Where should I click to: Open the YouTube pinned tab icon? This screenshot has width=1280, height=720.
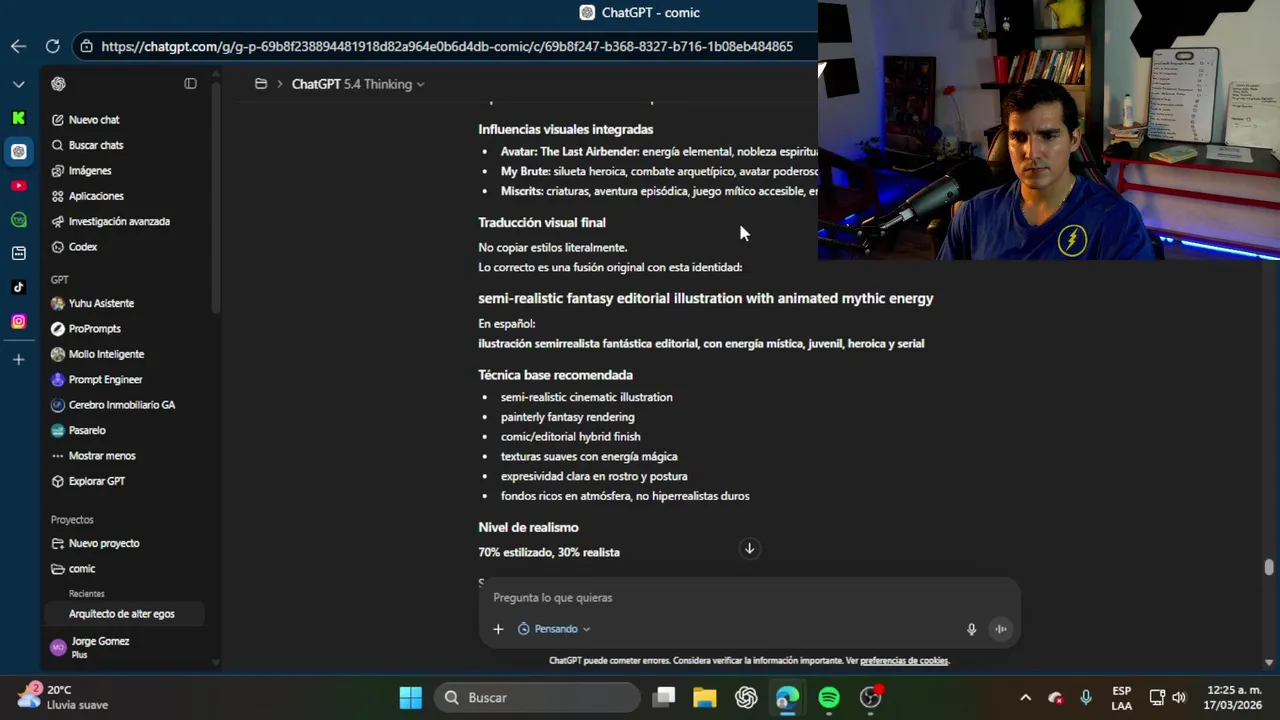pos(18,186)
